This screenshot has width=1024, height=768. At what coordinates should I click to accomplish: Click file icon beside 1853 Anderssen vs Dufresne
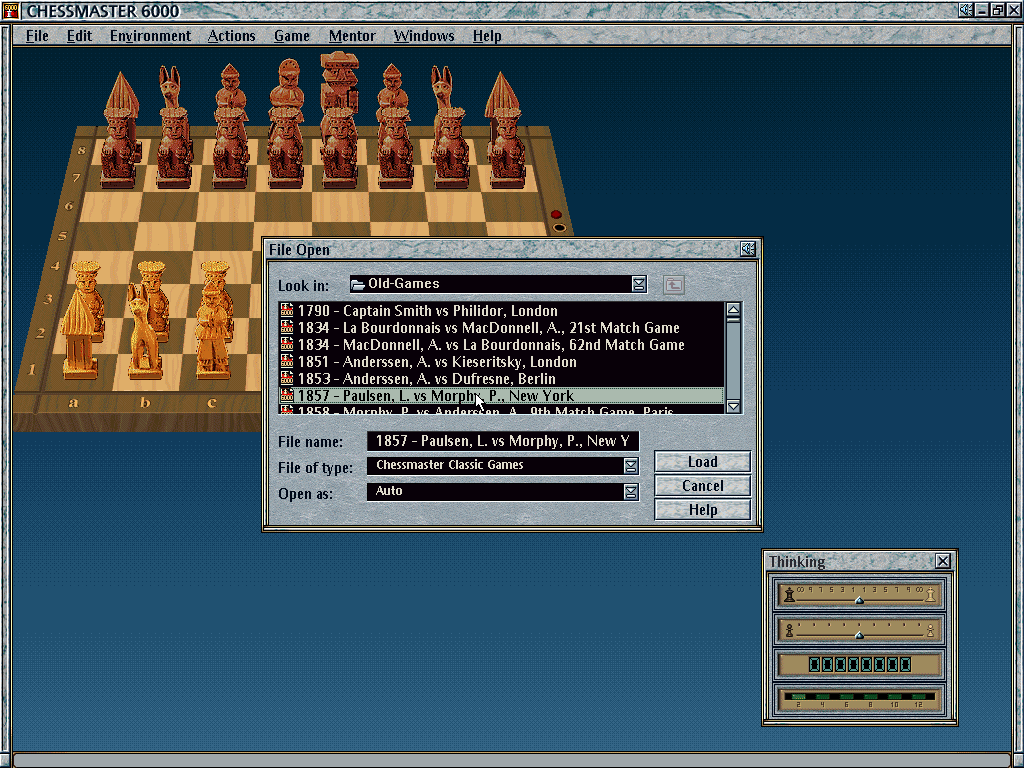(287, 378)
